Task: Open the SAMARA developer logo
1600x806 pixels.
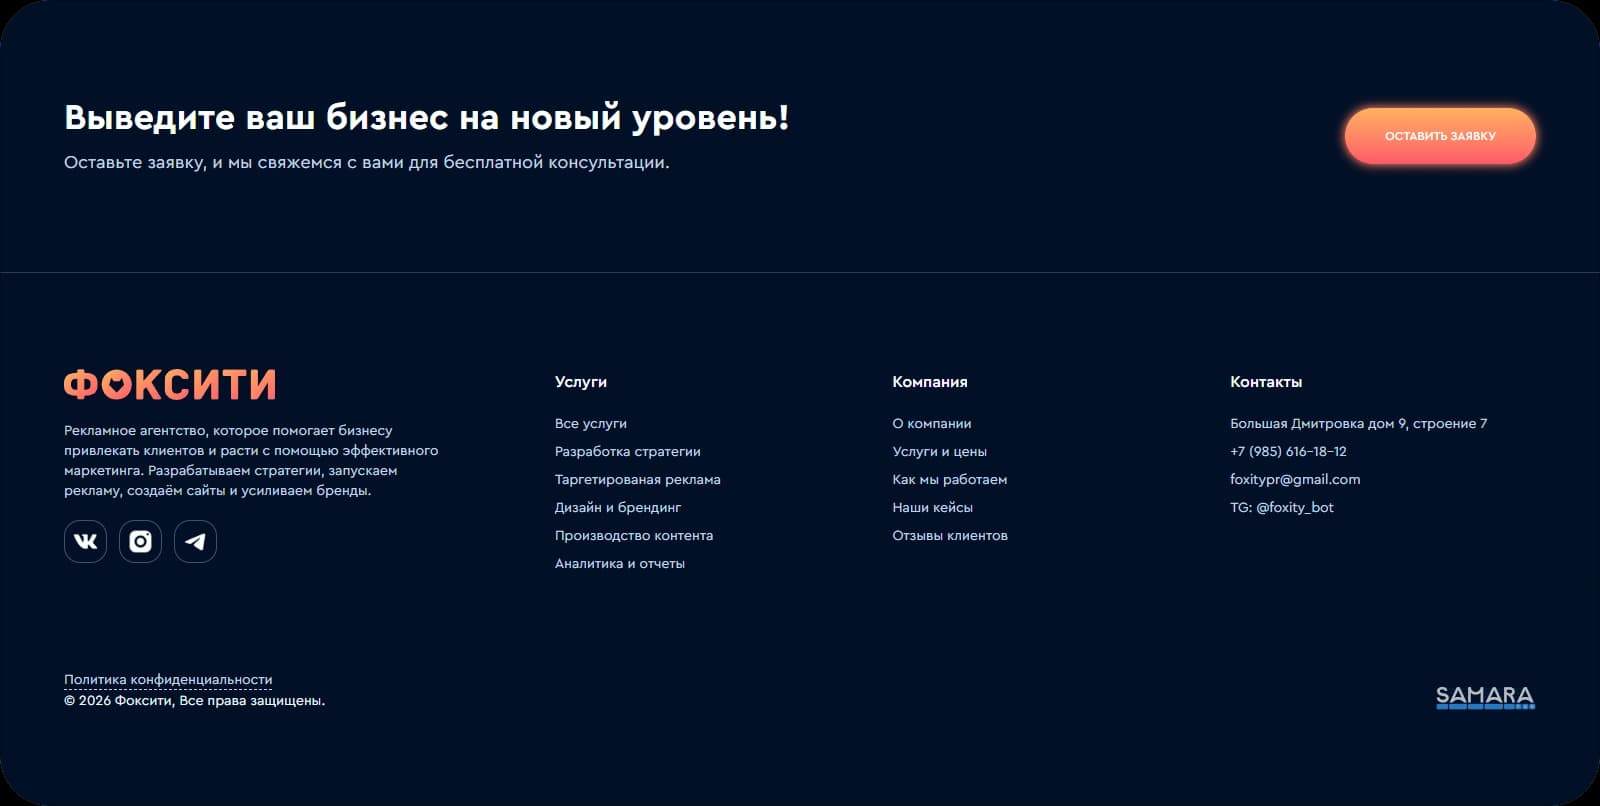Action: pyautogui.click(x=1485, y=697)
